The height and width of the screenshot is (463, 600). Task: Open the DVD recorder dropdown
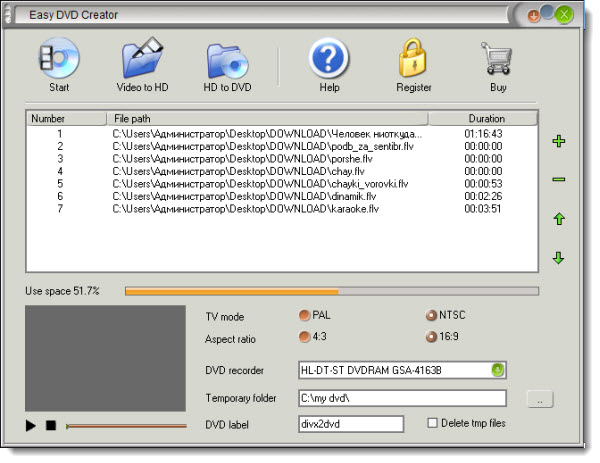point(497,370)
